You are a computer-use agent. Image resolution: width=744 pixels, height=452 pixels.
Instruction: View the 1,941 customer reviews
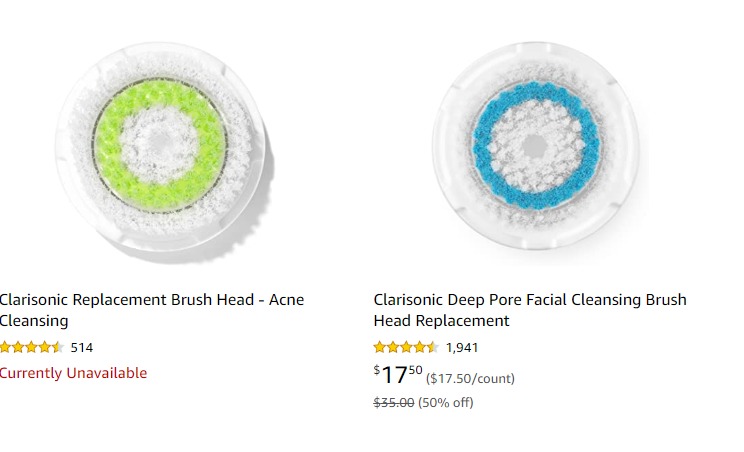(462, 348)
